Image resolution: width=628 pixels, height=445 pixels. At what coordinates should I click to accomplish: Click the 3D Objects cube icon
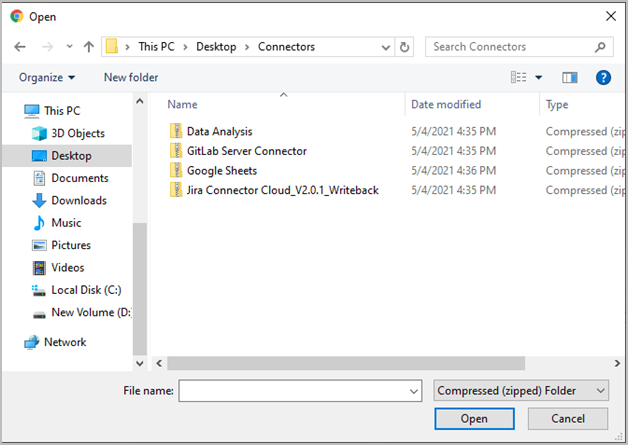[x=39, y=133]
